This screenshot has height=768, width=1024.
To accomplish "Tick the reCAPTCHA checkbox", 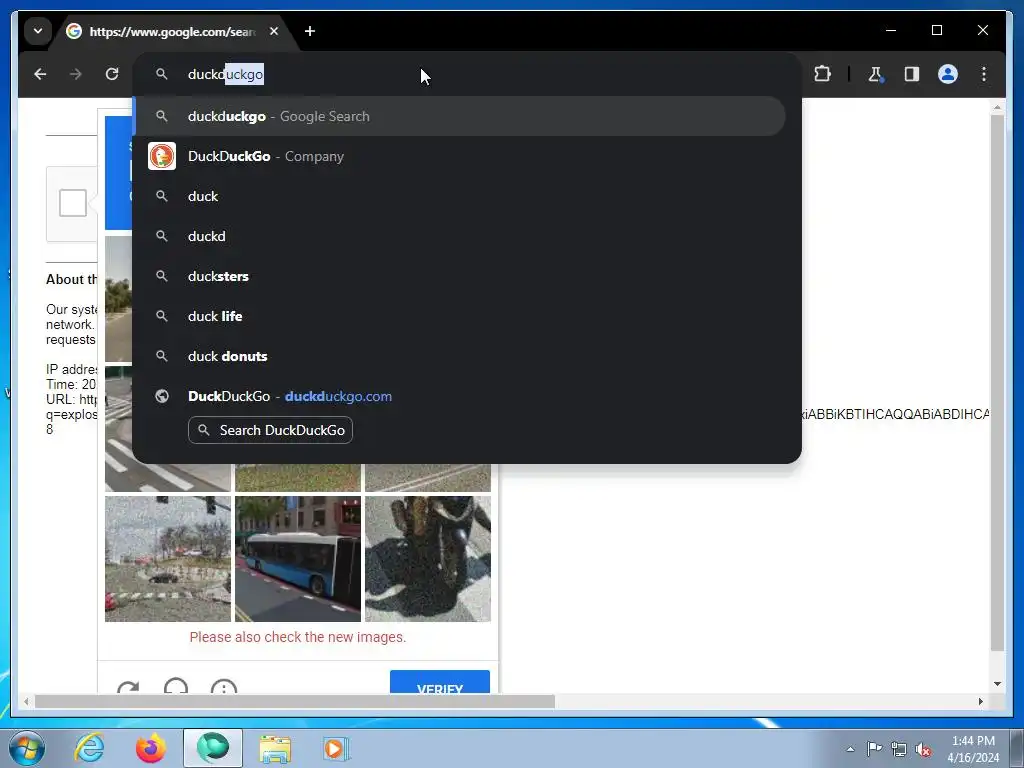I will click(72, 203).
